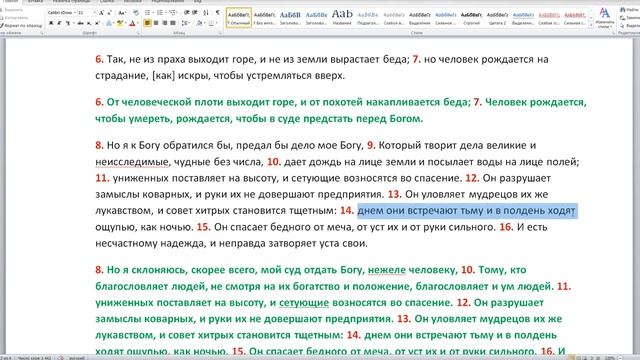
Task: Decrease font size with Shrink Font
Action: [x=109, y=13]
